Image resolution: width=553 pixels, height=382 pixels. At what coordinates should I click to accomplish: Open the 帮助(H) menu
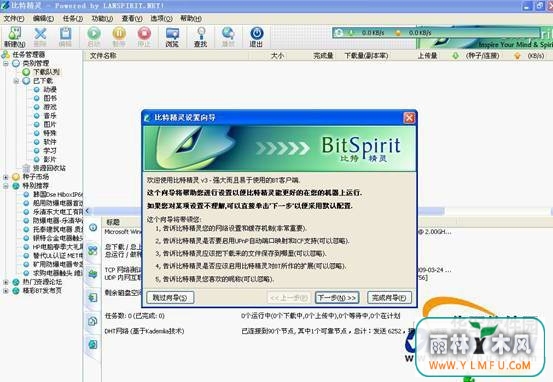191,18
